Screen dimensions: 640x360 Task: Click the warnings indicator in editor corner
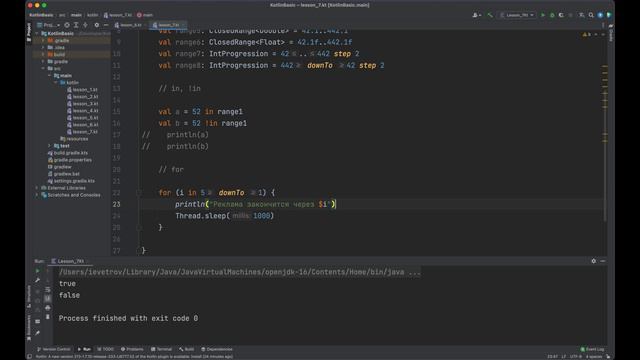[587, 35]
